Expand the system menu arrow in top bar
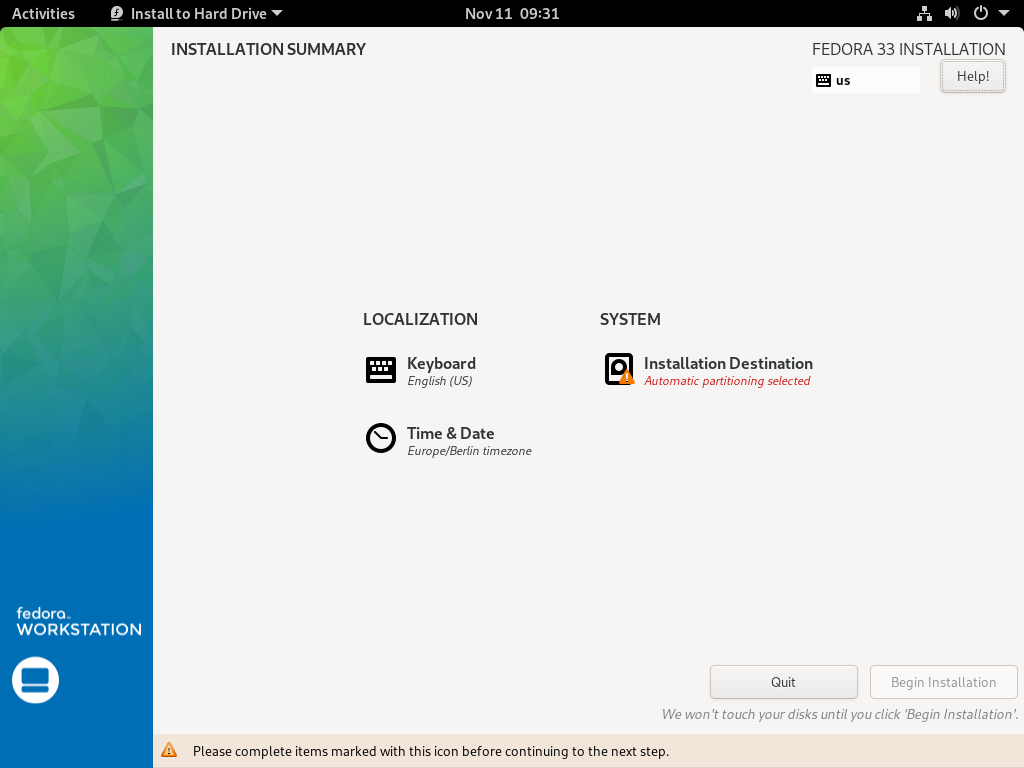Screen dimensions: 1024x768 (x=1004, y=13)
